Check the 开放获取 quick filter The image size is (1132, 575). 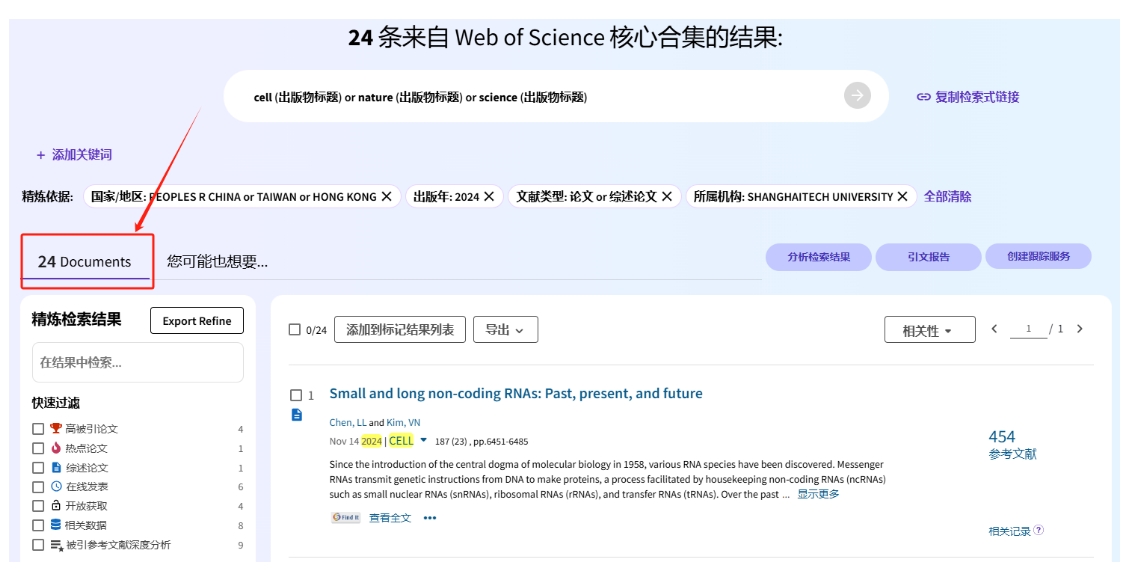[x=38, y=506]
